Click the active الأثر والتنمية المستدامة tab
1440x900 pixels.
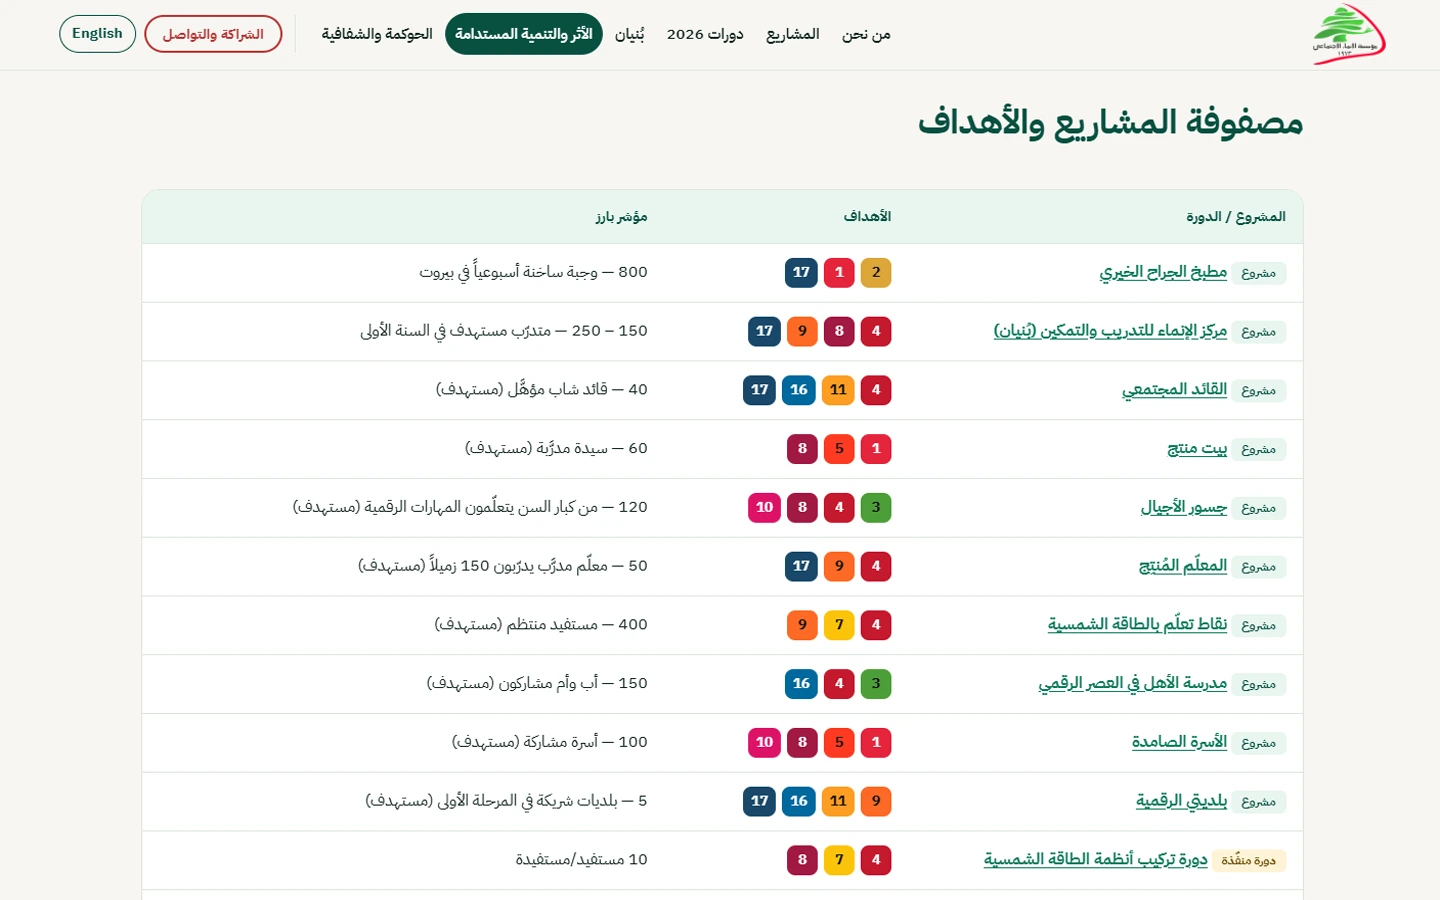(x=524, y=34)
